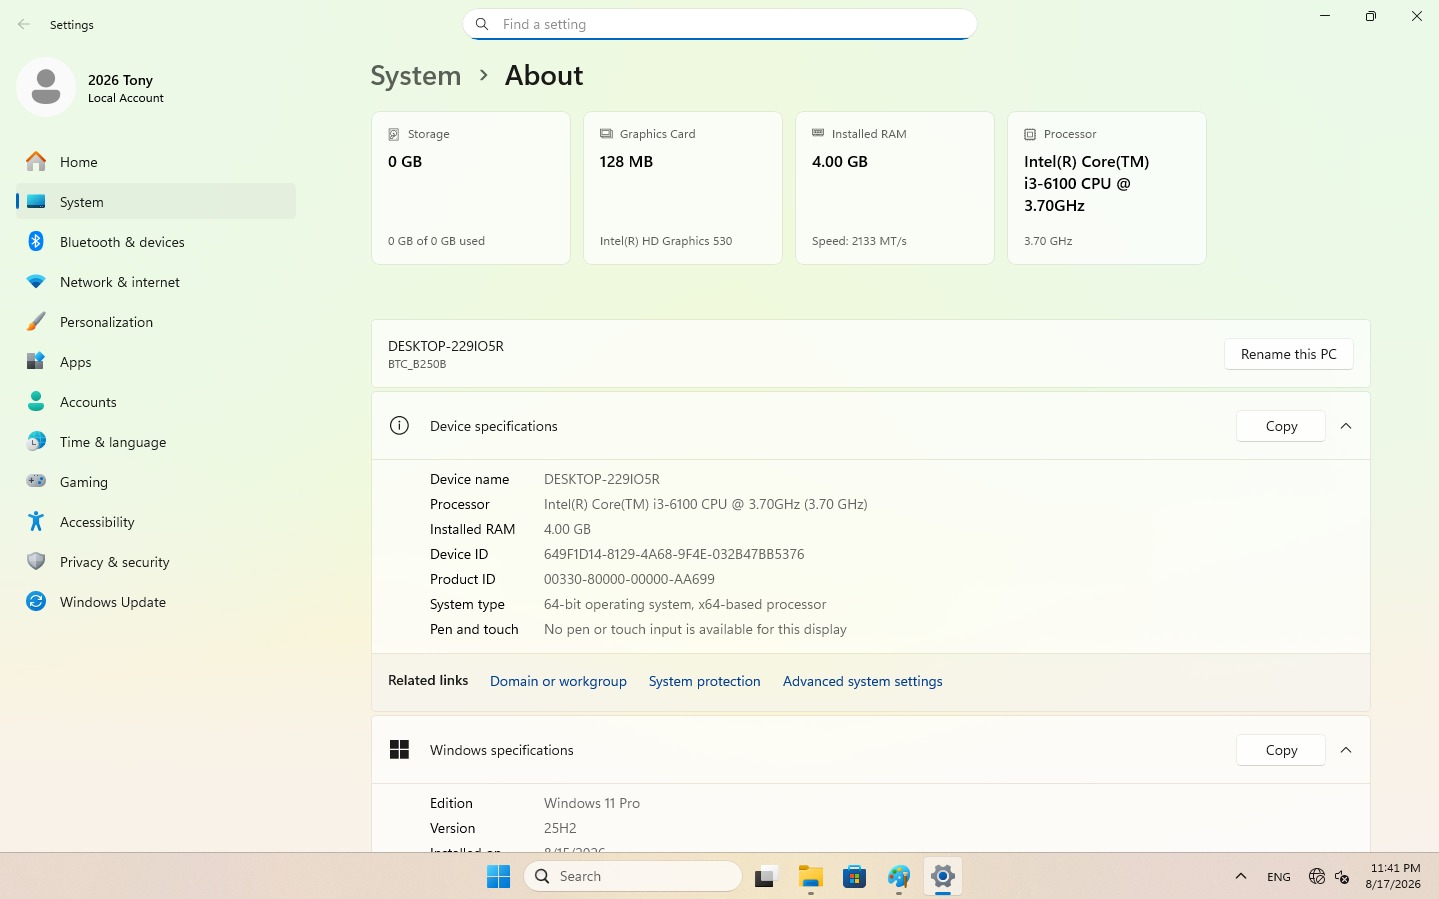
Task: Click the Device specifications info icon
Action: pos(399,425)
